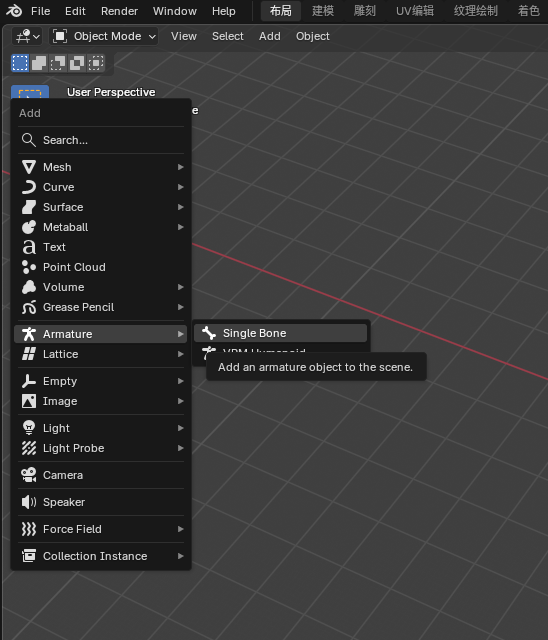Switch to the UV编辑 workspace tab

click(415, 11)
